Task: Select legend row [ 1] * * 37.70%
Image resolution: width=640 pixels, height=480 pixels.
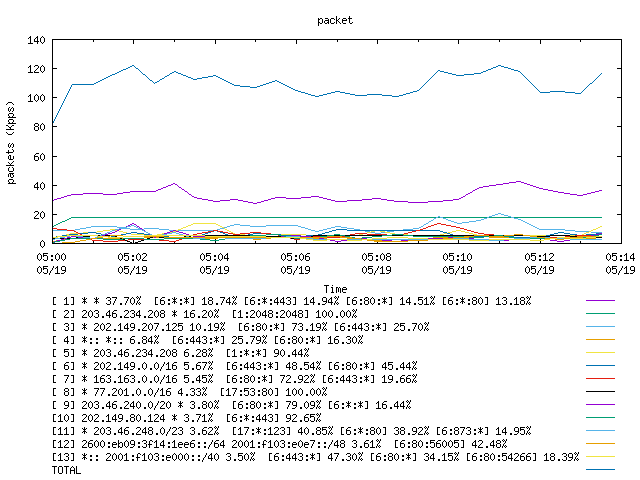Action: (291, 301)
